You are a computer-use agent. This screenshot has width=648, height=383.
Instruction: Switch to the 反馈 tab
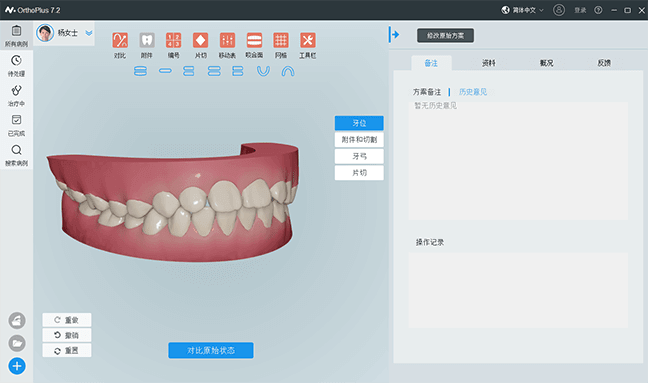[604, 63]
